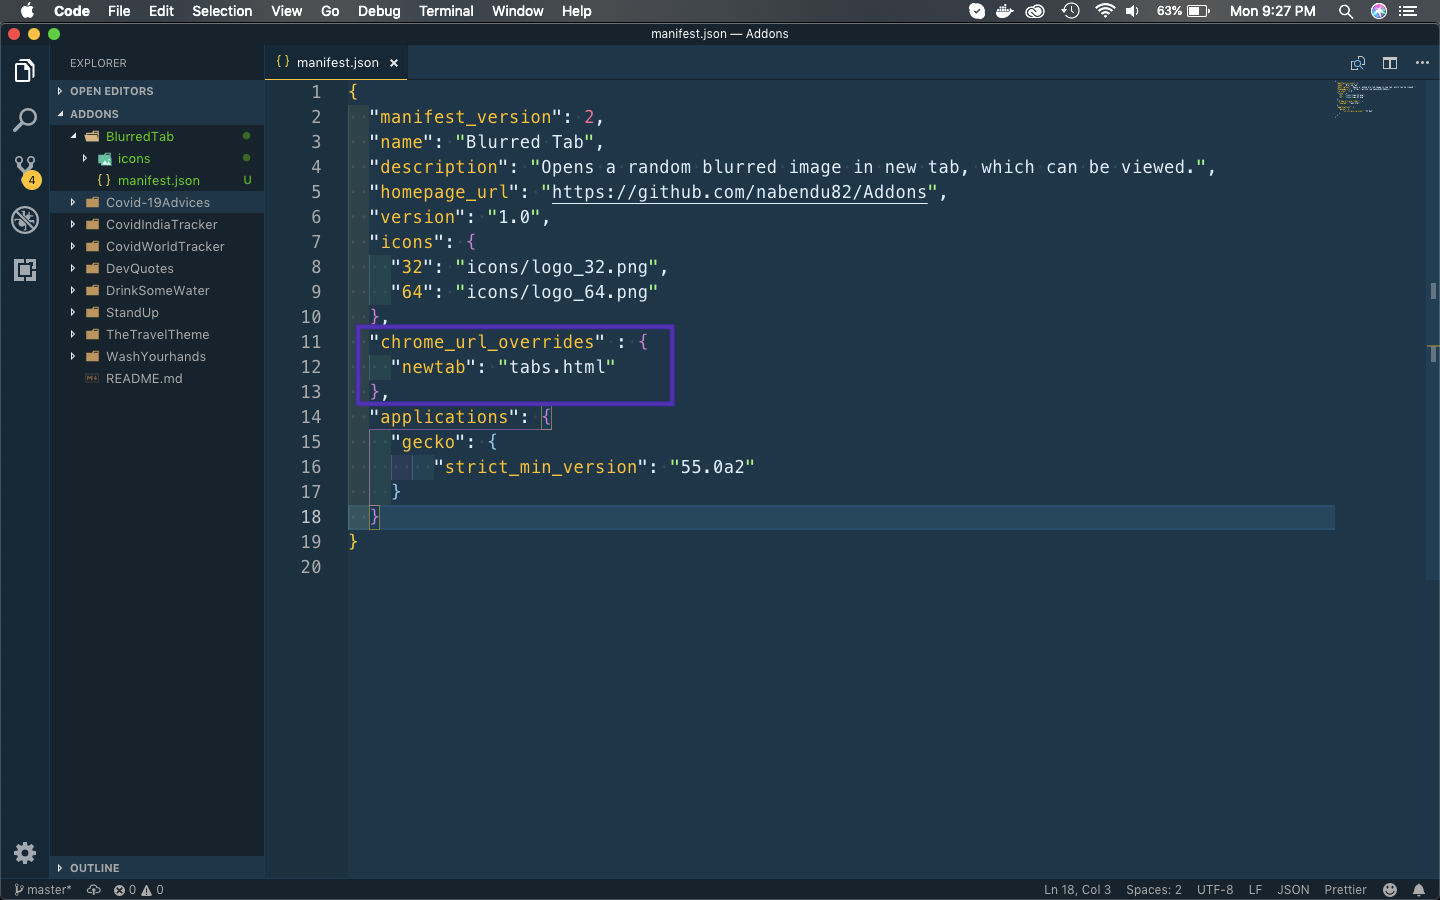Click the Wi-Fi status icon

coord(1105,11)
